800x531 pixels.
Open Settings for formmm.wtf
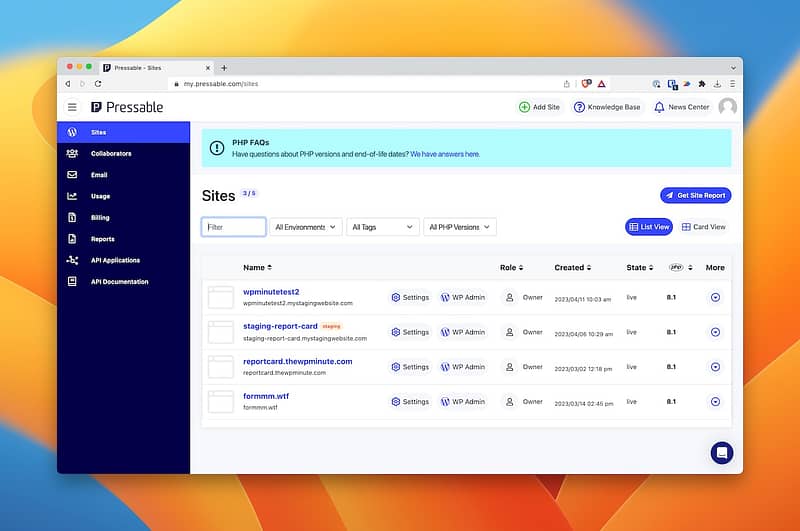click(410, 401)
